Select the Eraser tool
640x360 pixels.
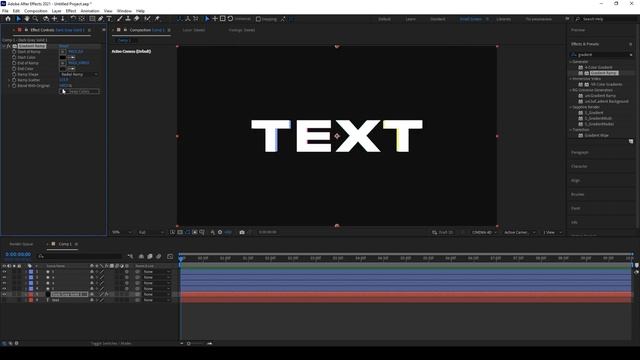136,19
